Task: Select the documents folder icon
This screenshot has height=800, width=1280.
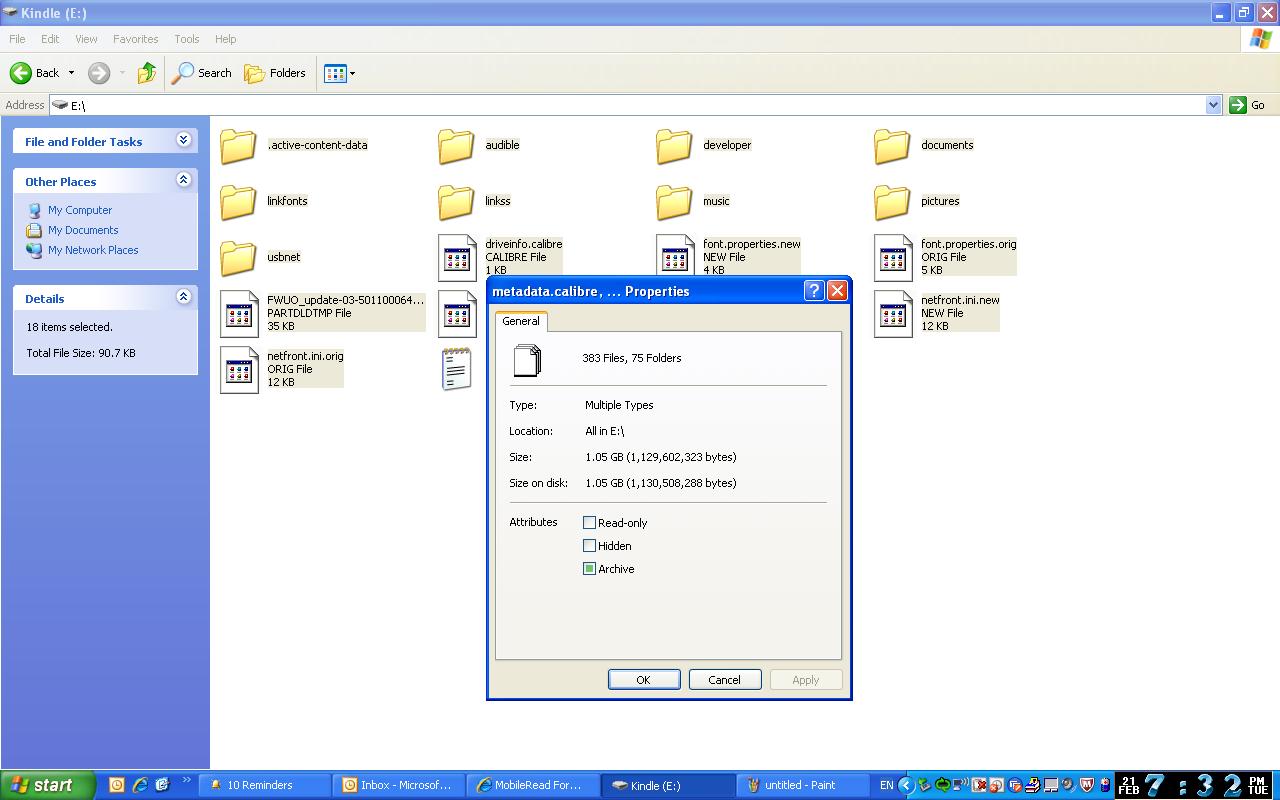Action: click(x=892, y=146)
